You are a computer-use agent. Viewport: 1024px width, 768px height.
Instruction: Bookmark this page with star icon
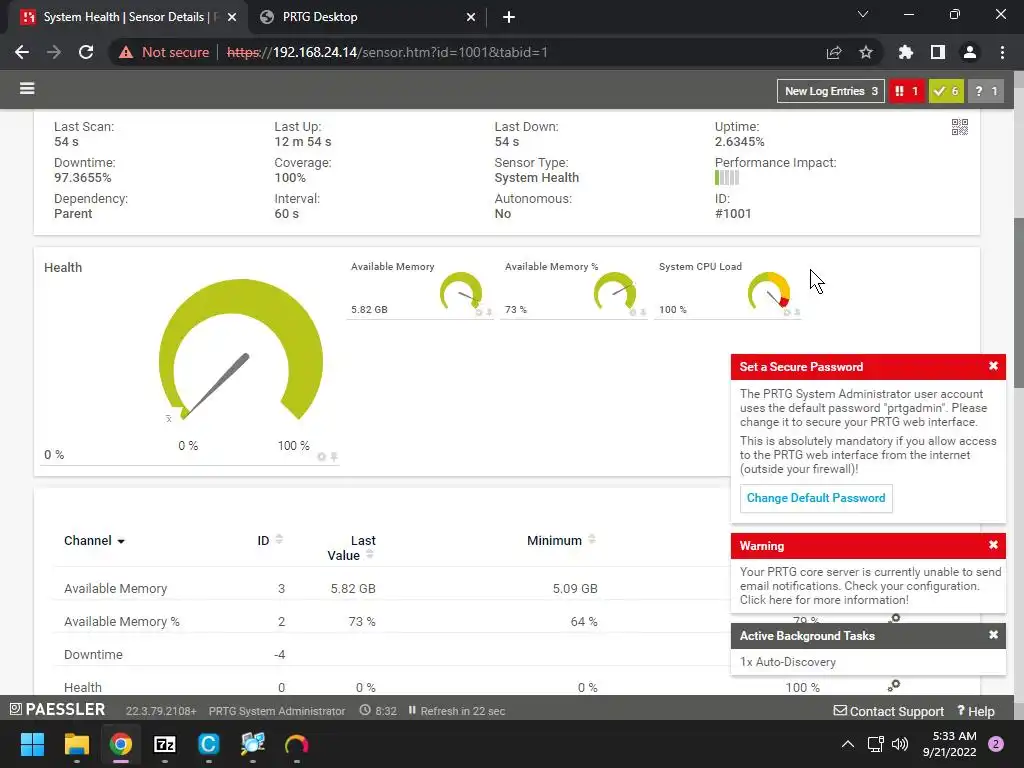tap(866, 52)
